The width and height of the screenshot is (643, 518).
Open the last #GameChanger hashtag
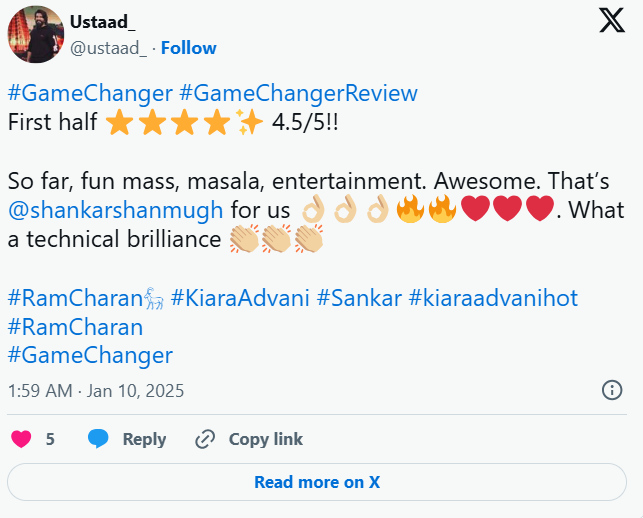[x=90, y=355]
